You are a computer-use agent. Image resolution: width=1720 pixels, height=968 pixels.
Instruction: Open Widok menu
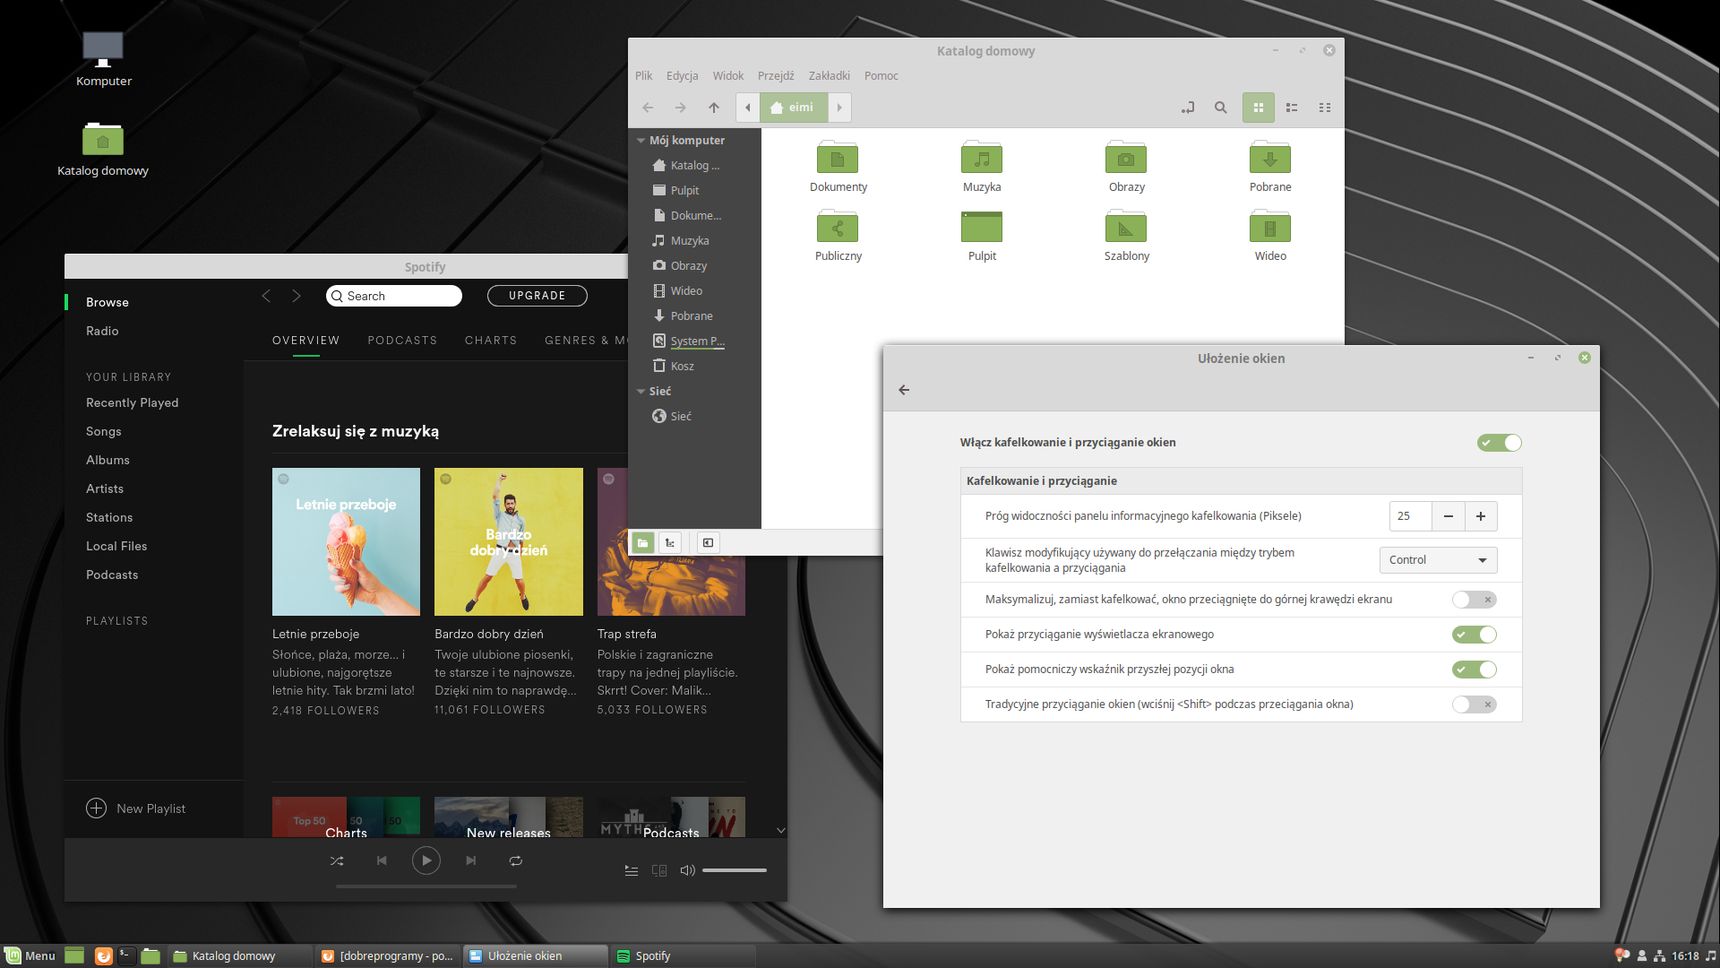[x=728, y=76]
